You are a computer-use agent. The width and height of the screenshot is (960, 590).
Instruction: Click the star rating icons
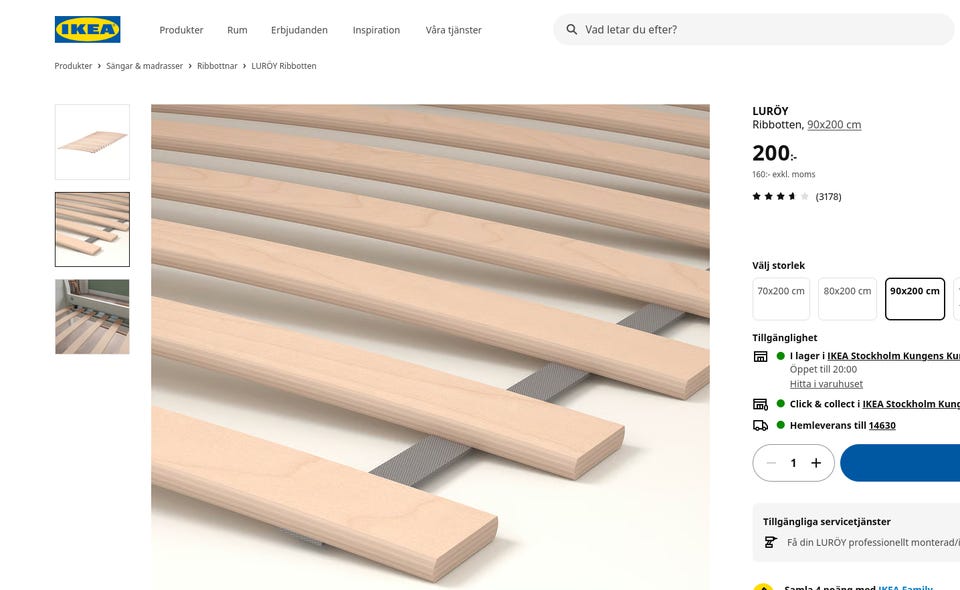(781, 196)
